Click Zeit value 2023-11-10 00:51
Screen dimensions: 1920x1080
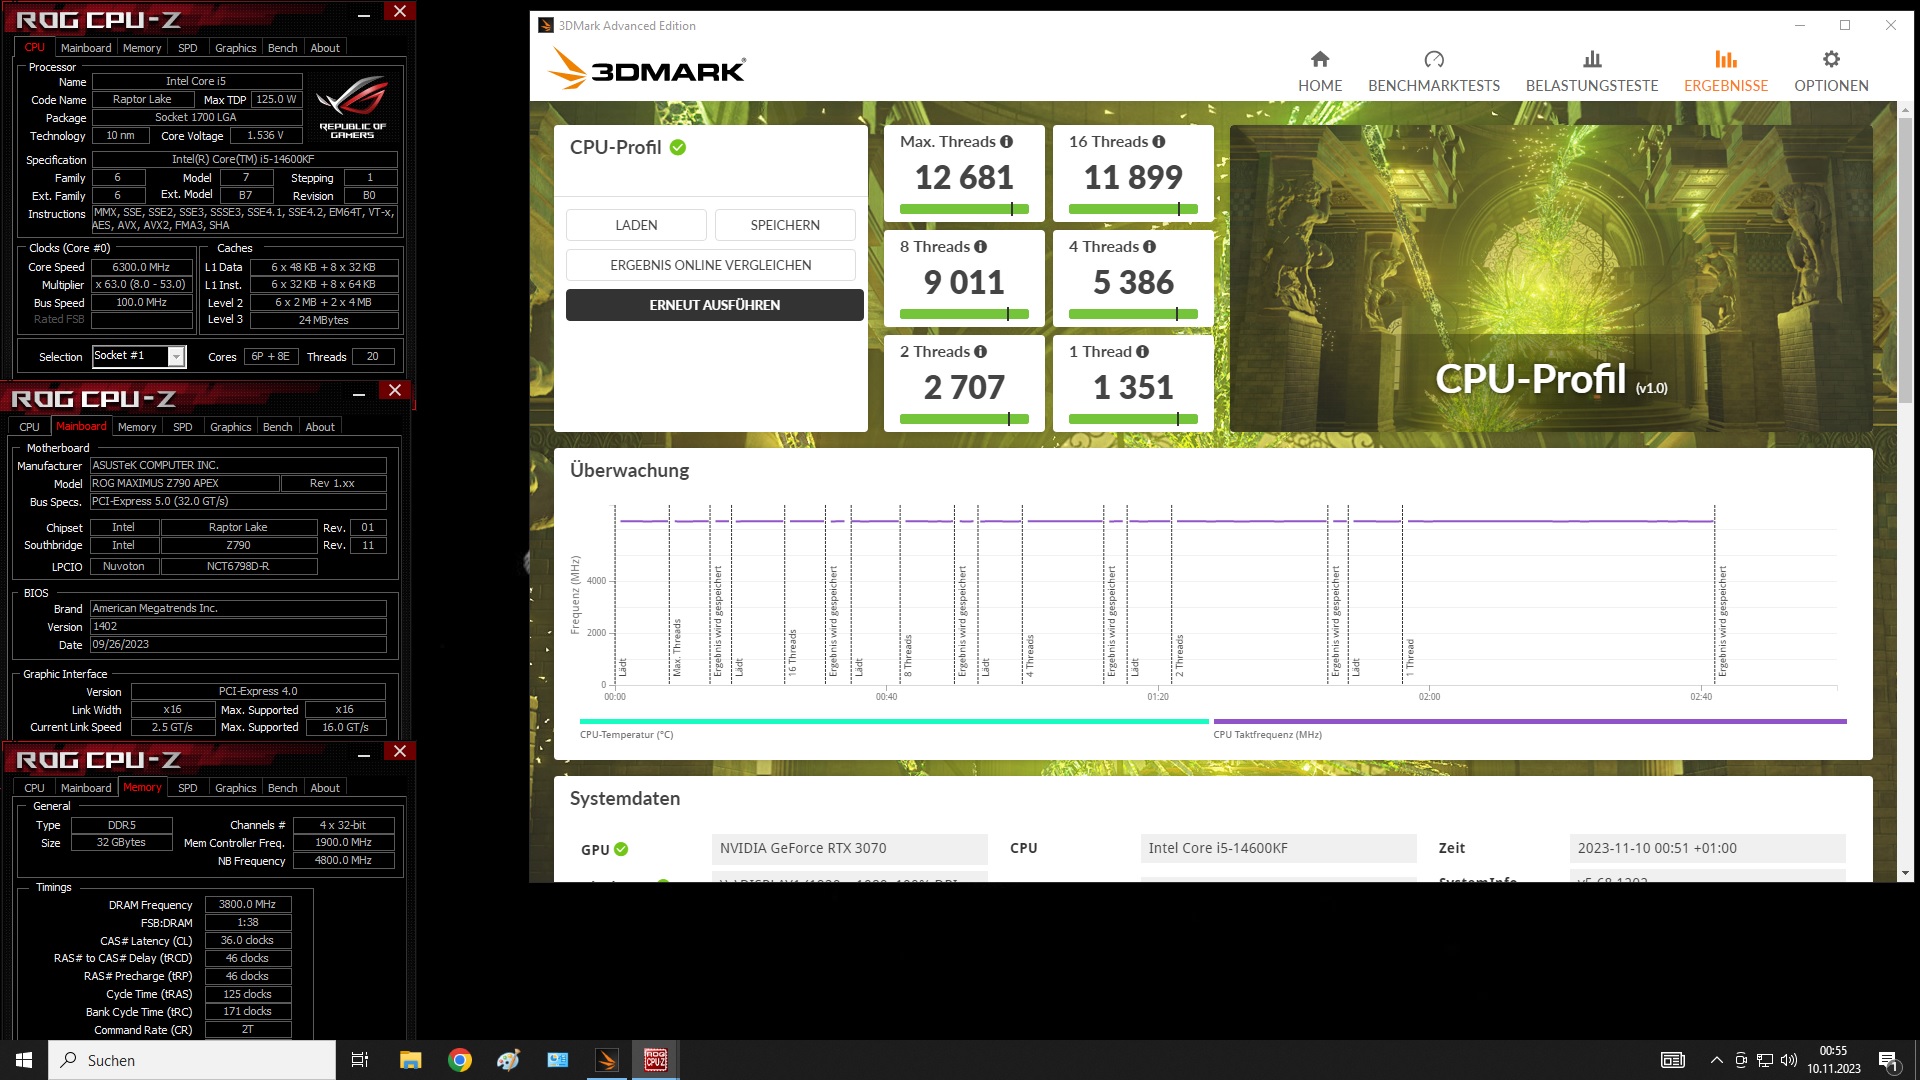(x=1707, y=848)
